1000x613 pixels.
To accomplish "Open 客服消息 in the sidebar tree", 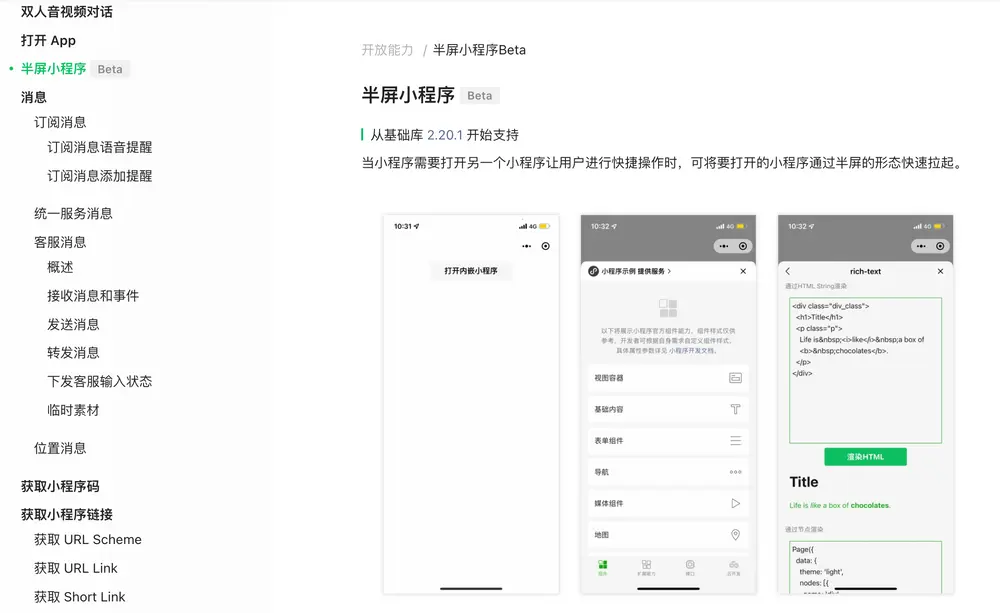I will click(60, 242).
